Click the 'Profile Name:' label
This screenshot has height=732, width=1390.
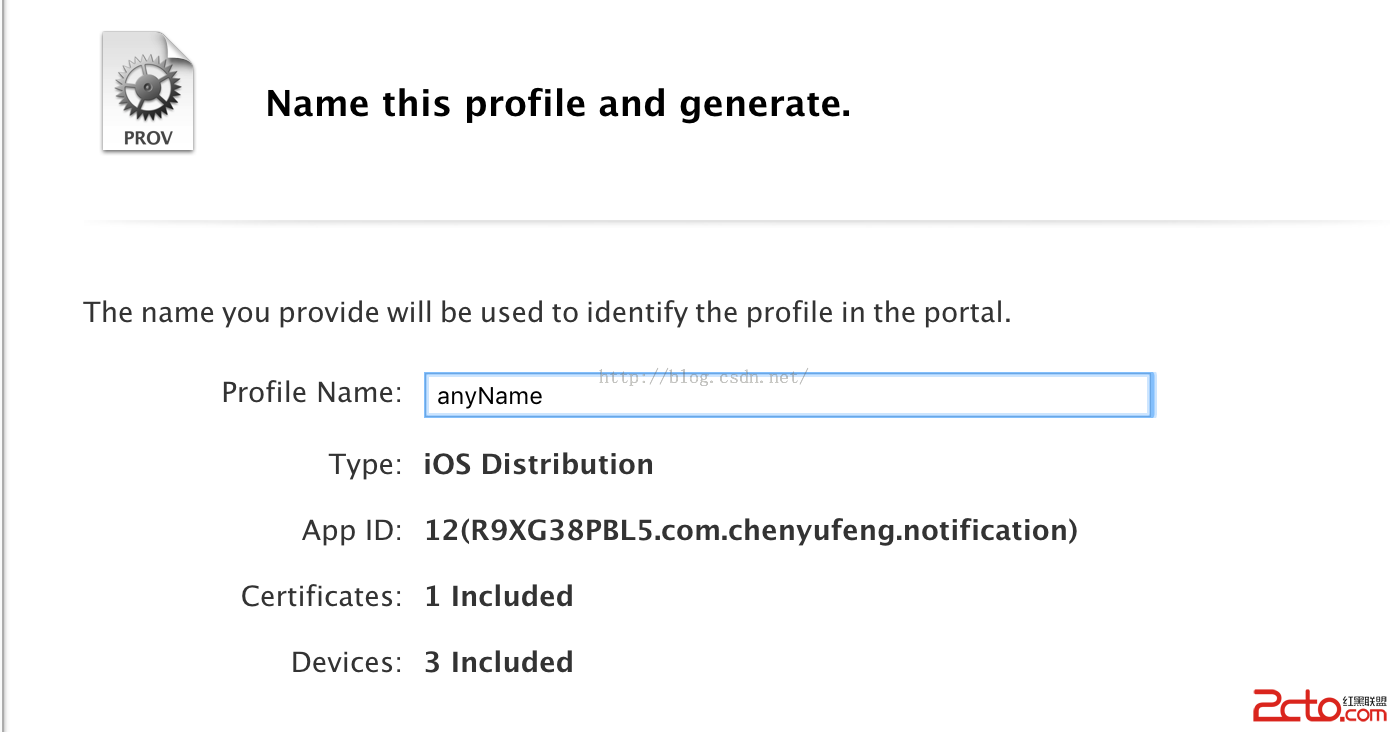(311, 392)
